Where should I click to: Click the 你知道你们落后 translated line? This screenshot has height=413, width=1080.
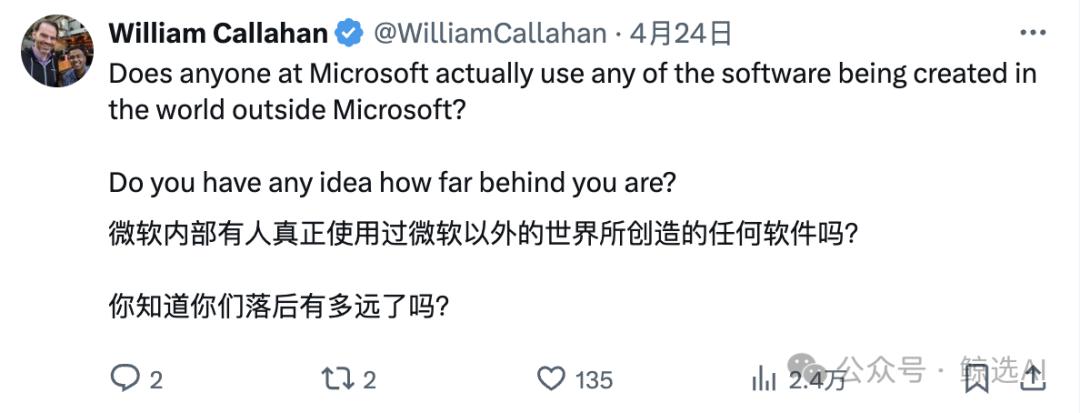pos(280,306)
